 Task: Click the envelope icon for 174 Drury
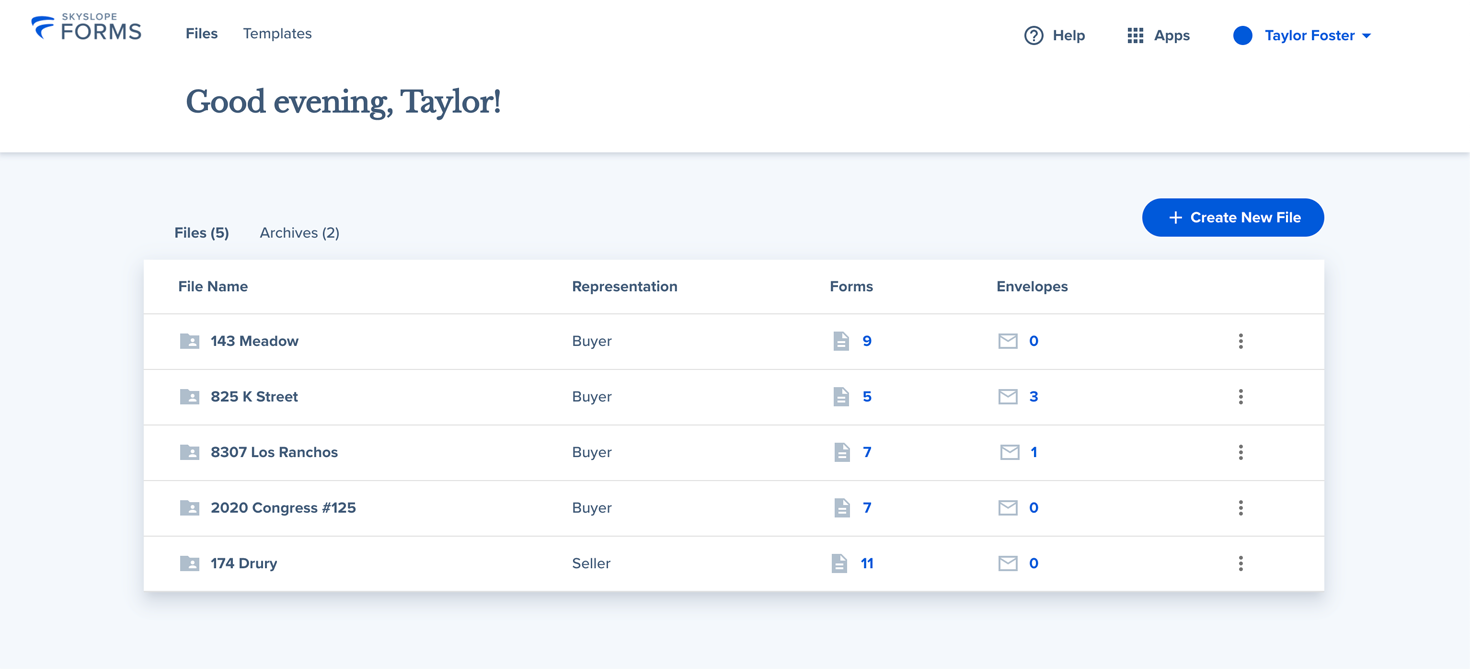tap(1007, 564)
